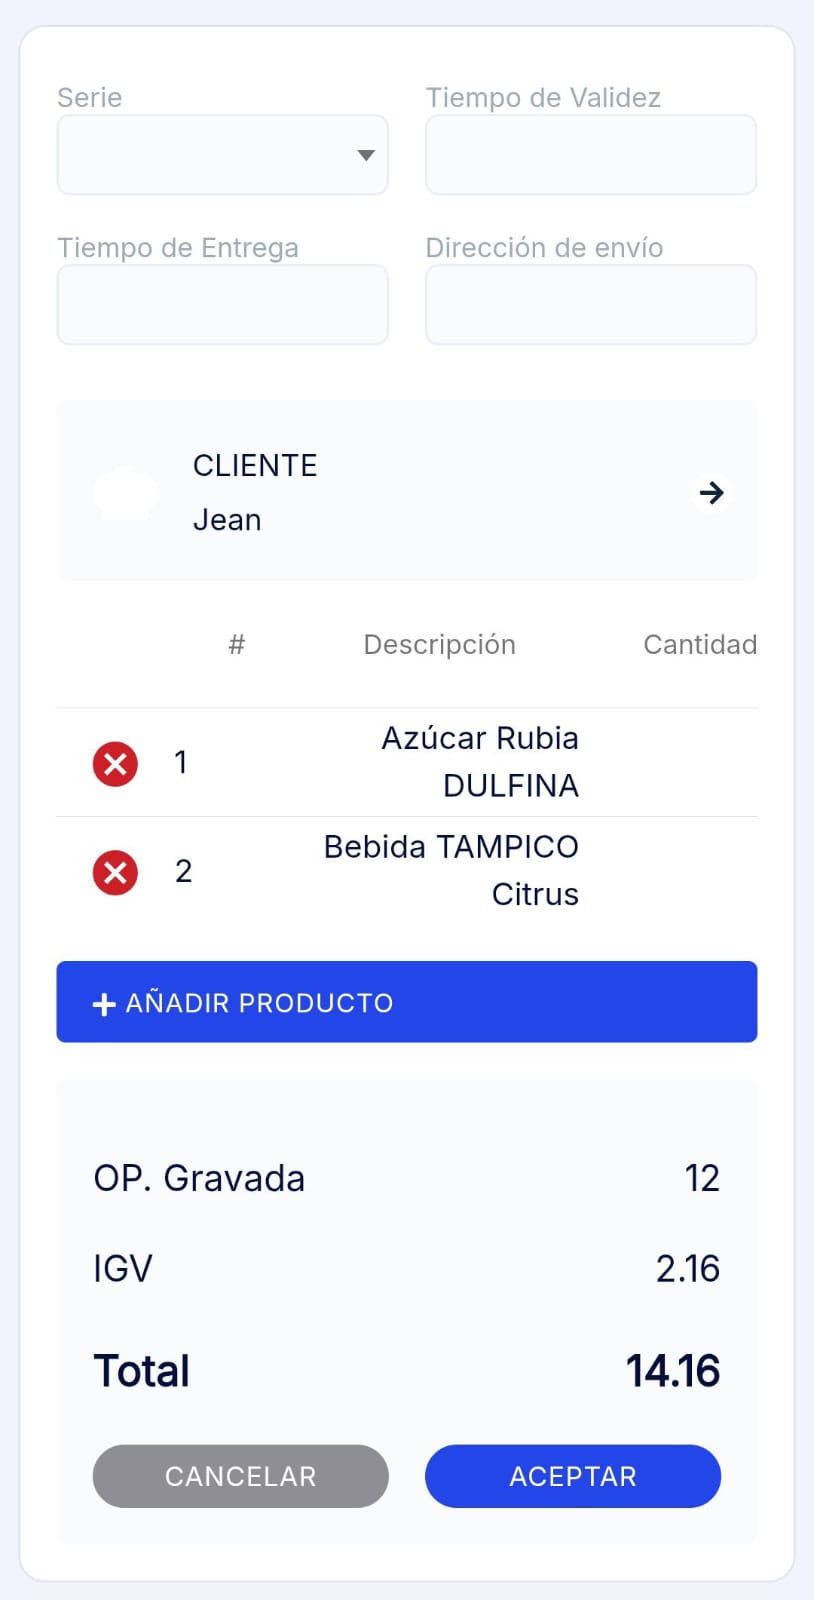Screen dimensions: 814x1600
Task: Click the Tiempo de Validez field
Action: (x=590, y=155)
